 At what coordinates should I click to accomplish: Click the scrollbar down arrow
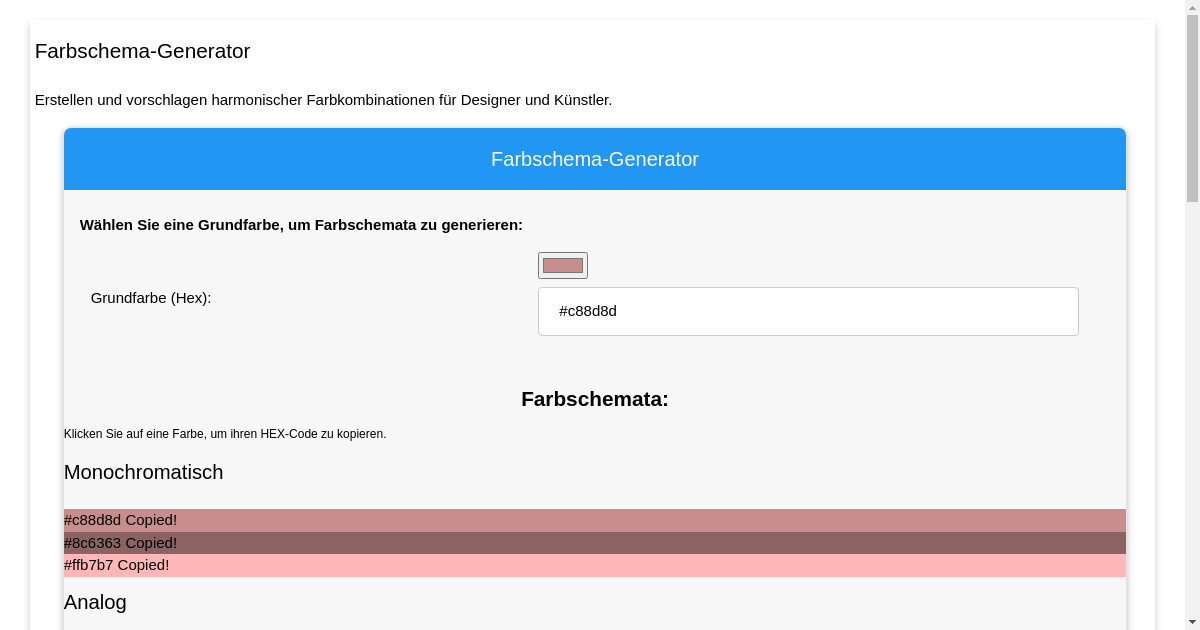(1192, 623)
